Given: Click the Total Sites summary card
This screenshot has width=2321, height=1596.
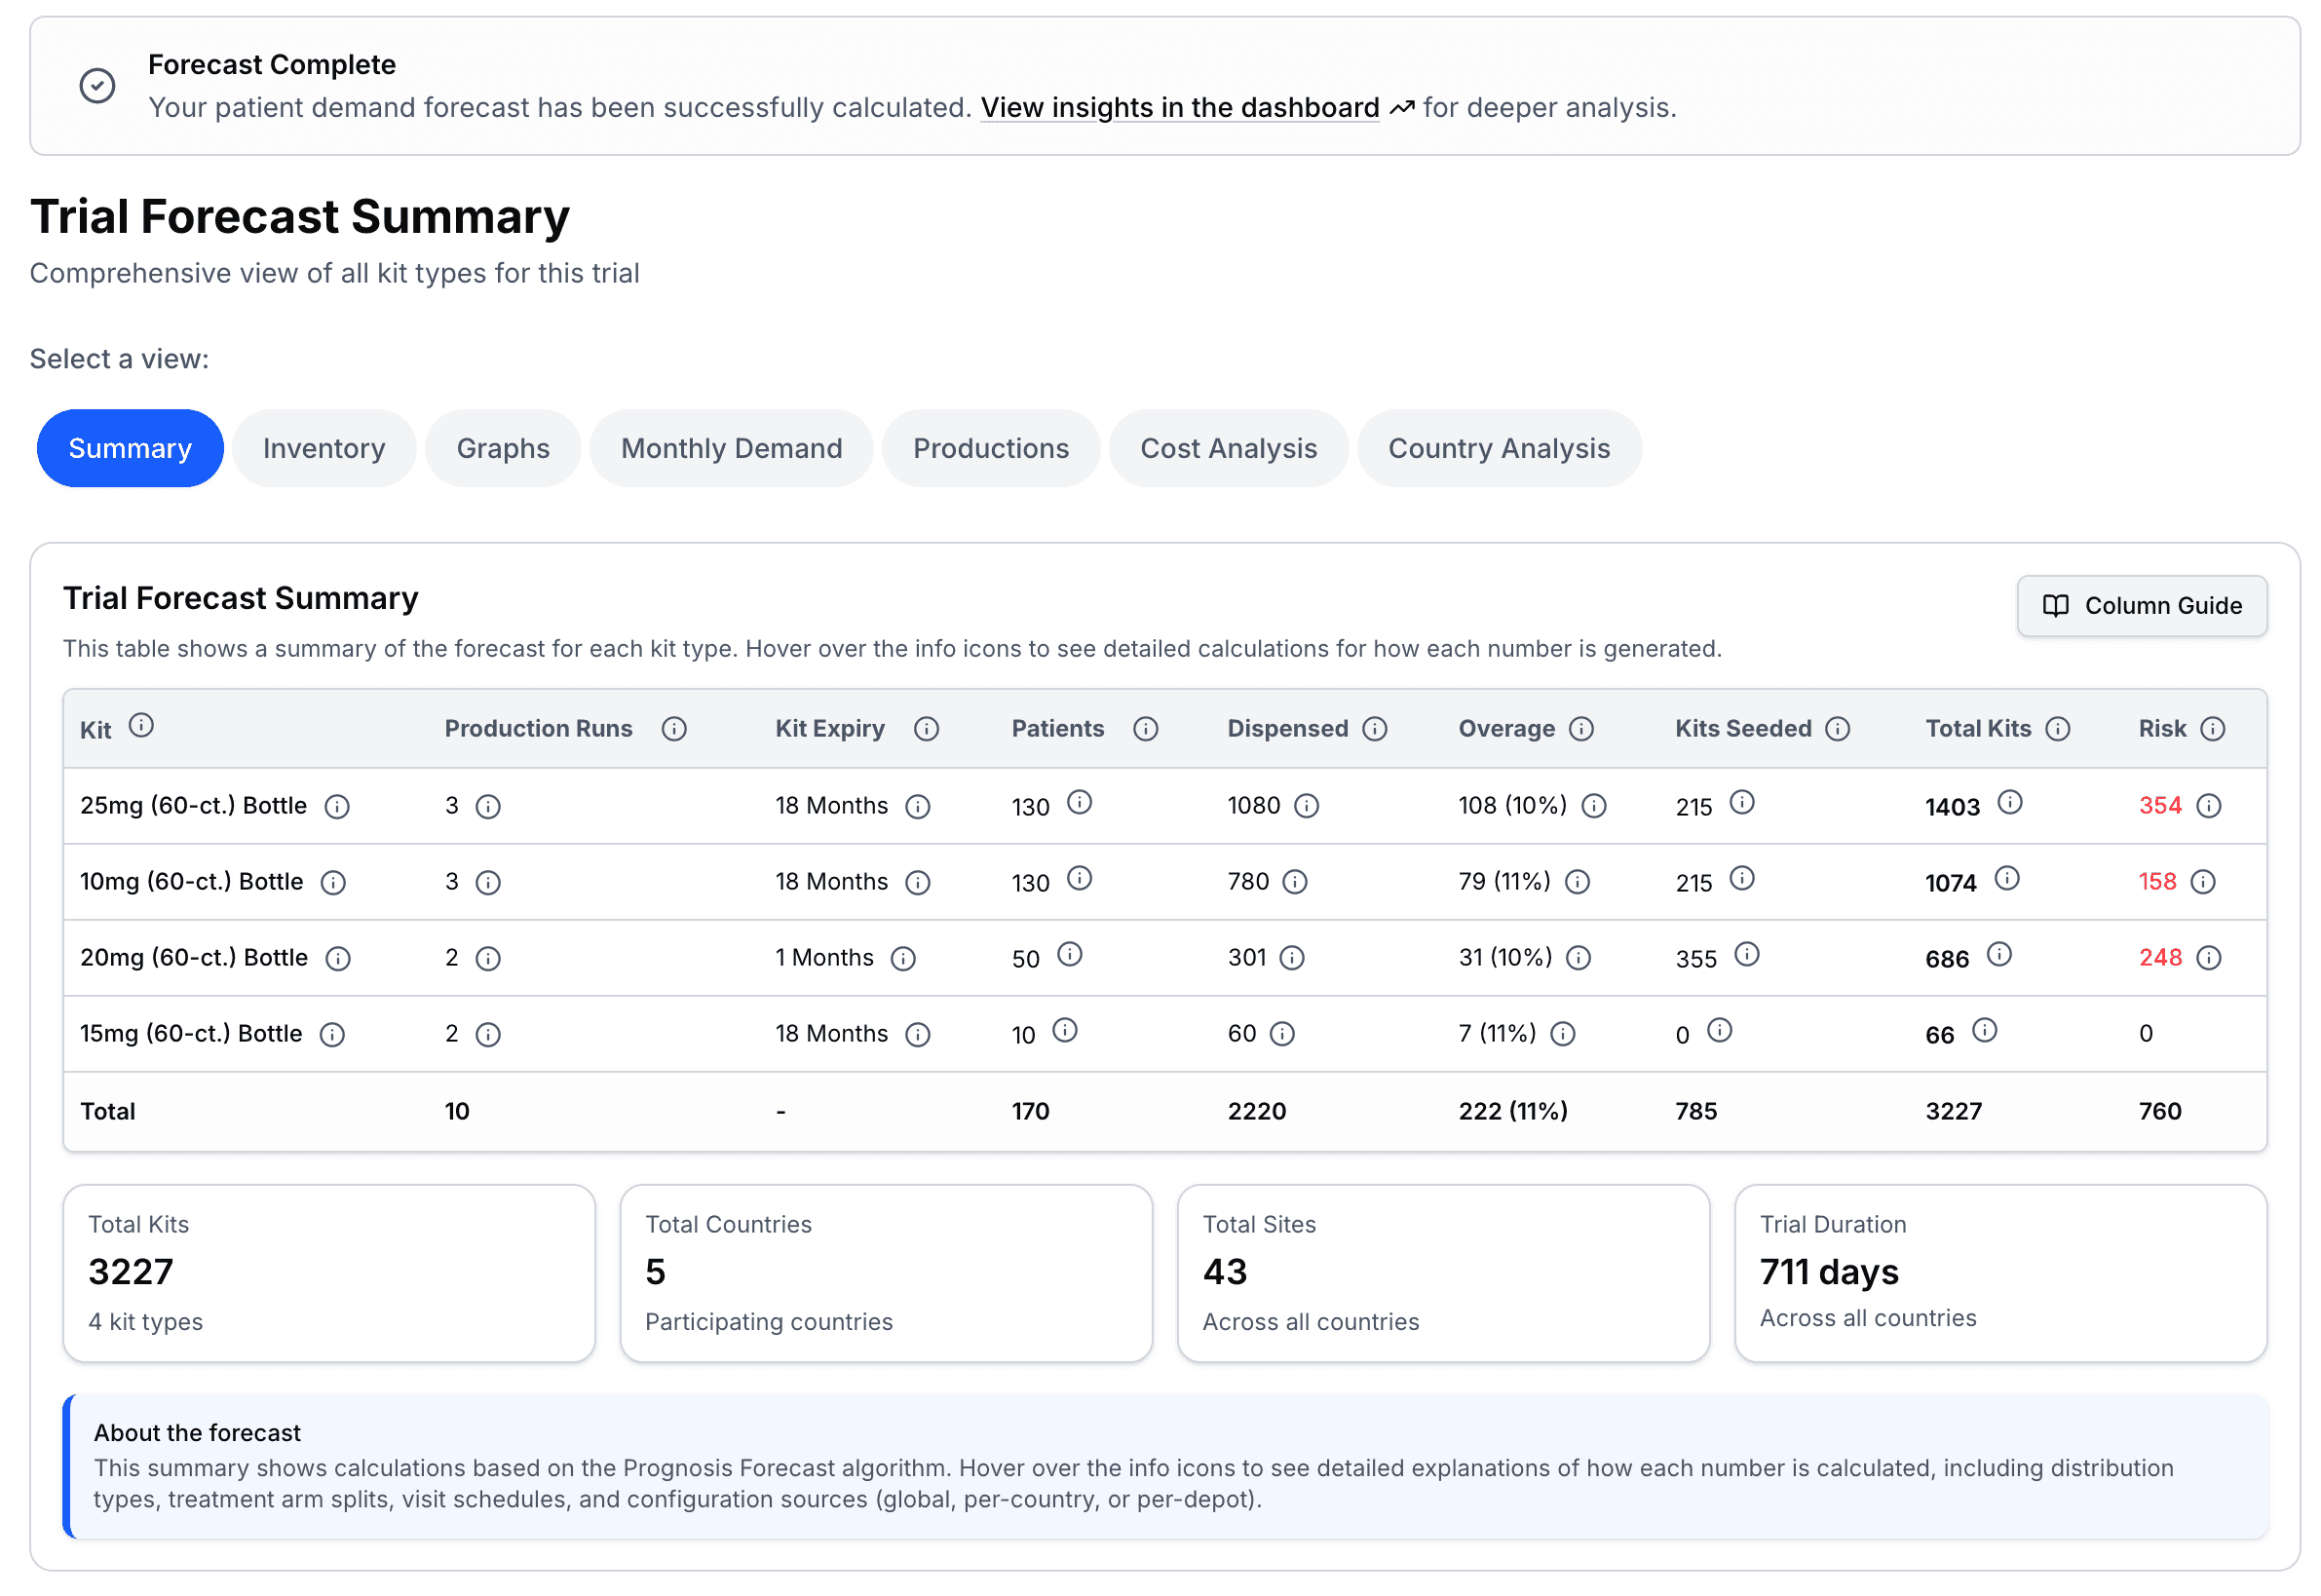Looking at the screenshot, I should 1442,1273.
